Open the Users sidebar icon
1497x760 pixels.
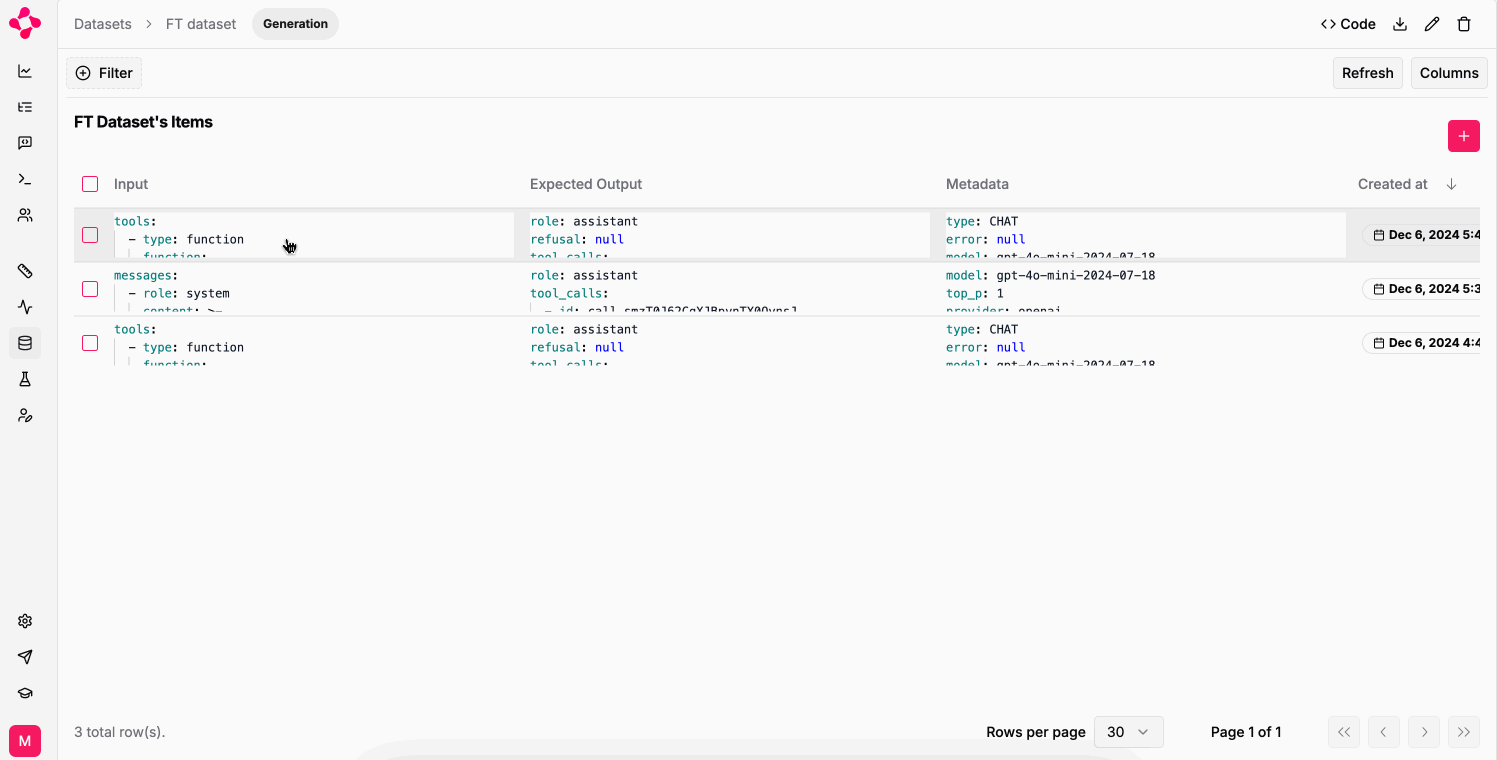pos(24,215)
